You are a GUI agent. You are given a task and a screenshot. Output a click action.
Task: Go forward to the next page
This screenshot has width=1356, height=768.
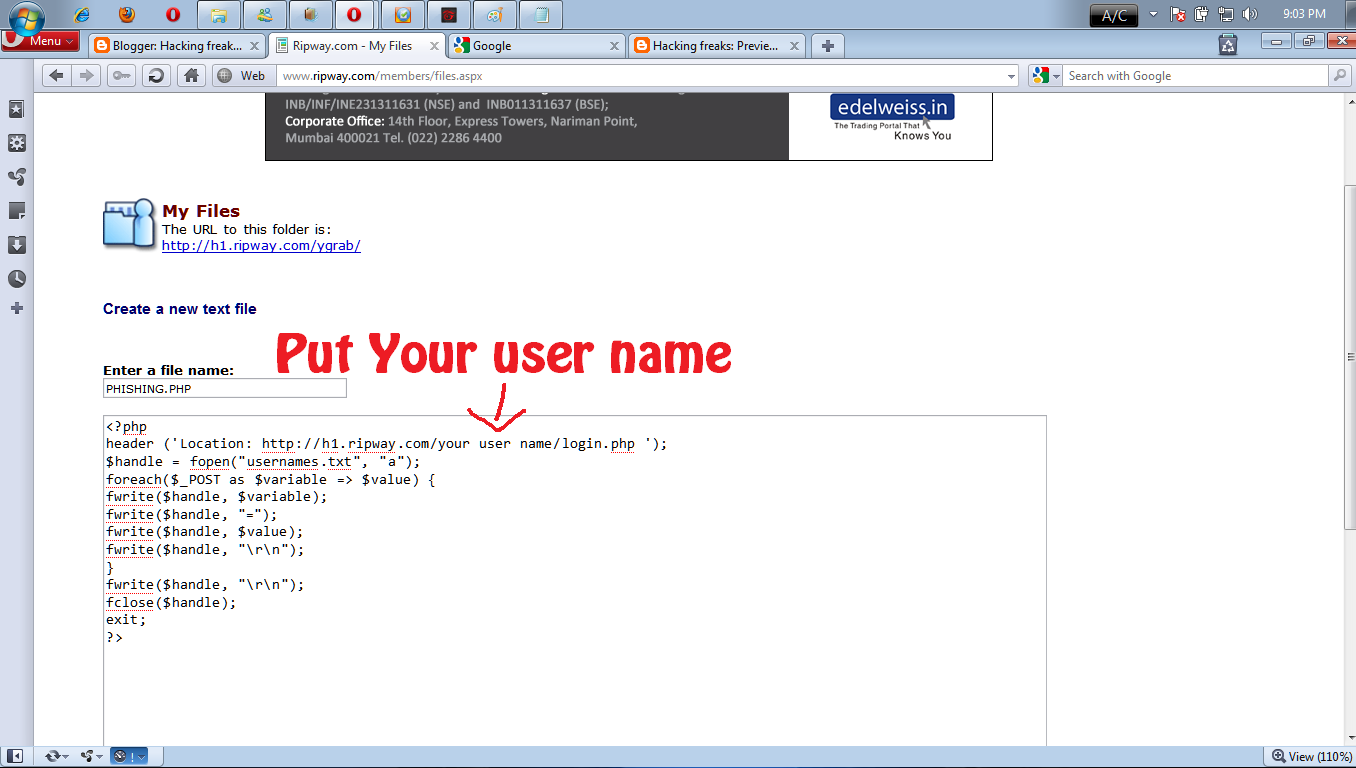click(88, 76)
